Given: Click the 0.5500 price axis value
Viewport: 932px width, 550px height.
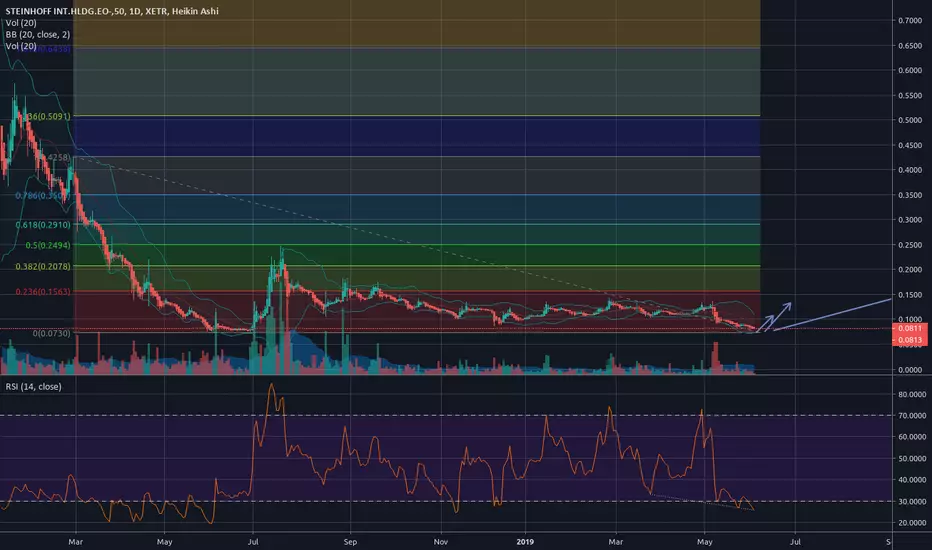Looking at the screenshot, I should coord(910,96).
